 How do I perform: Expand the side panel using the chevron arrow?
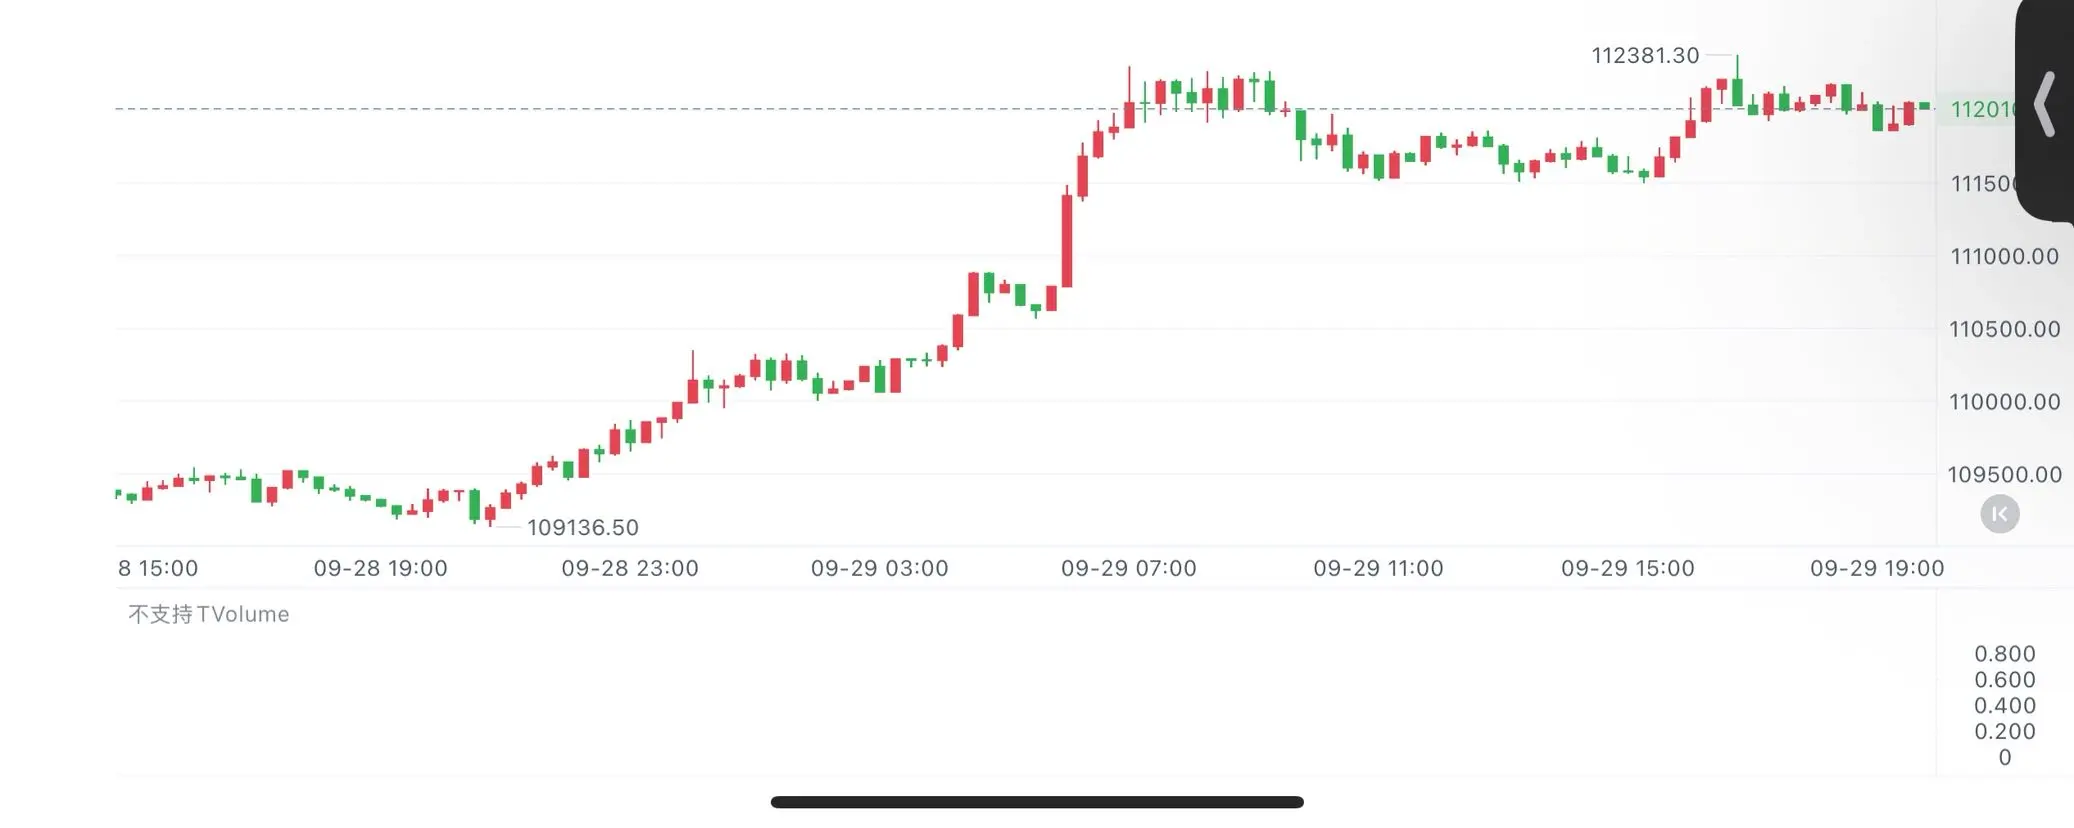tap(2045, 103)
